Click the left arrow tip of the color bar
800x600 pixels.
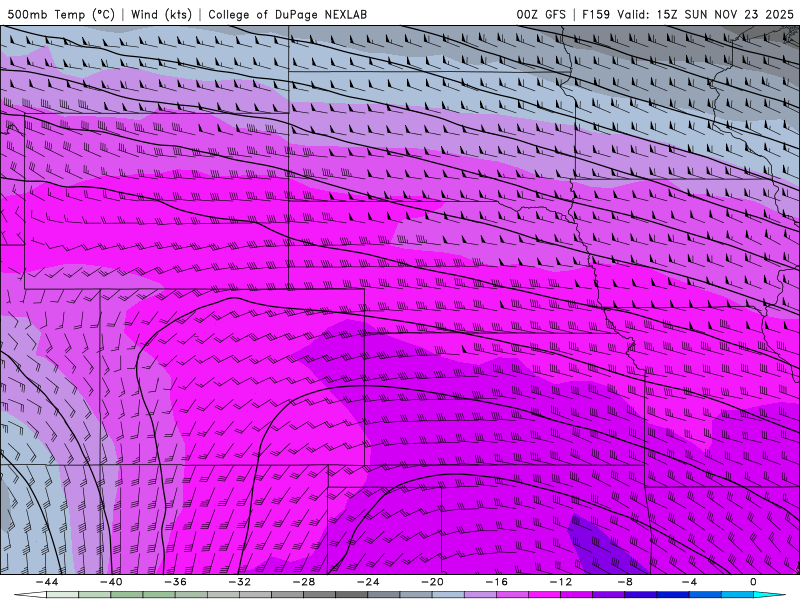[x=15, y=595]
